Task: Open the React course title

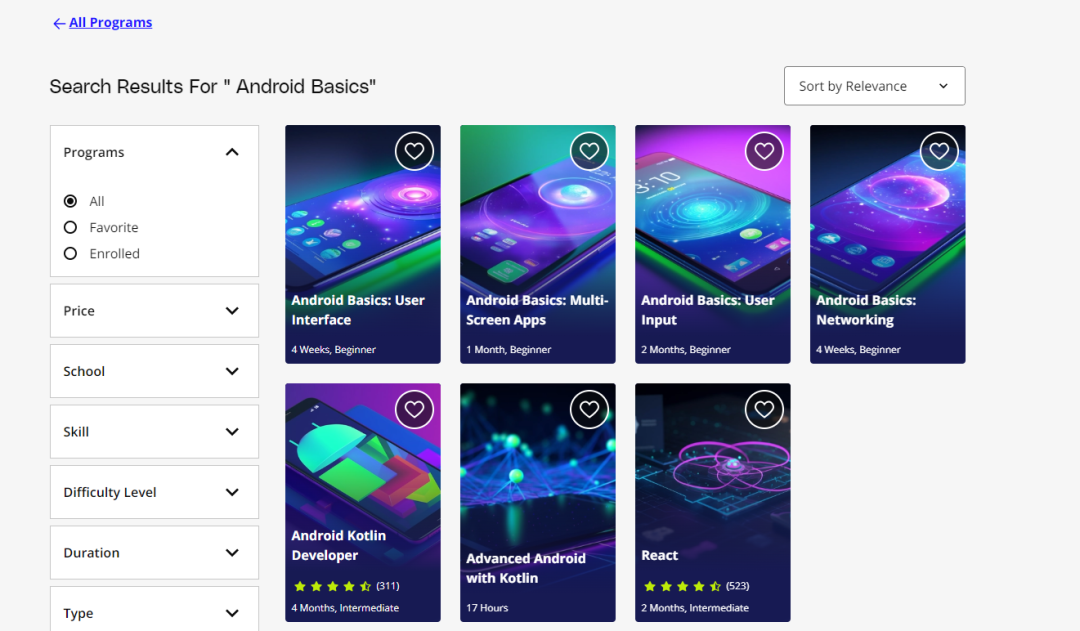Action: click(x=660, y=555)
